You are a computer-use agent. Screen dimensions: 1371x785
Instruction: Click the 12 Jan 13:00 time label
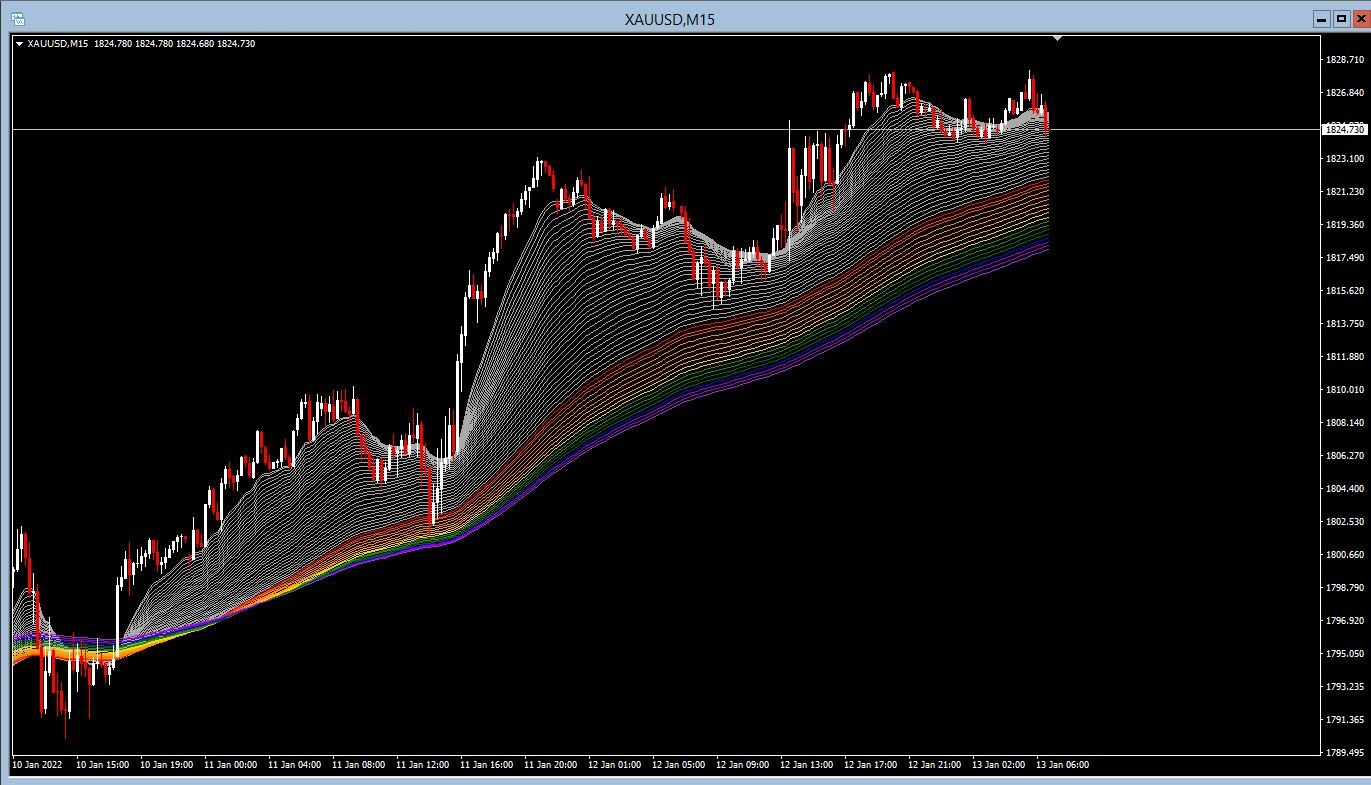(x=807, y=765)
